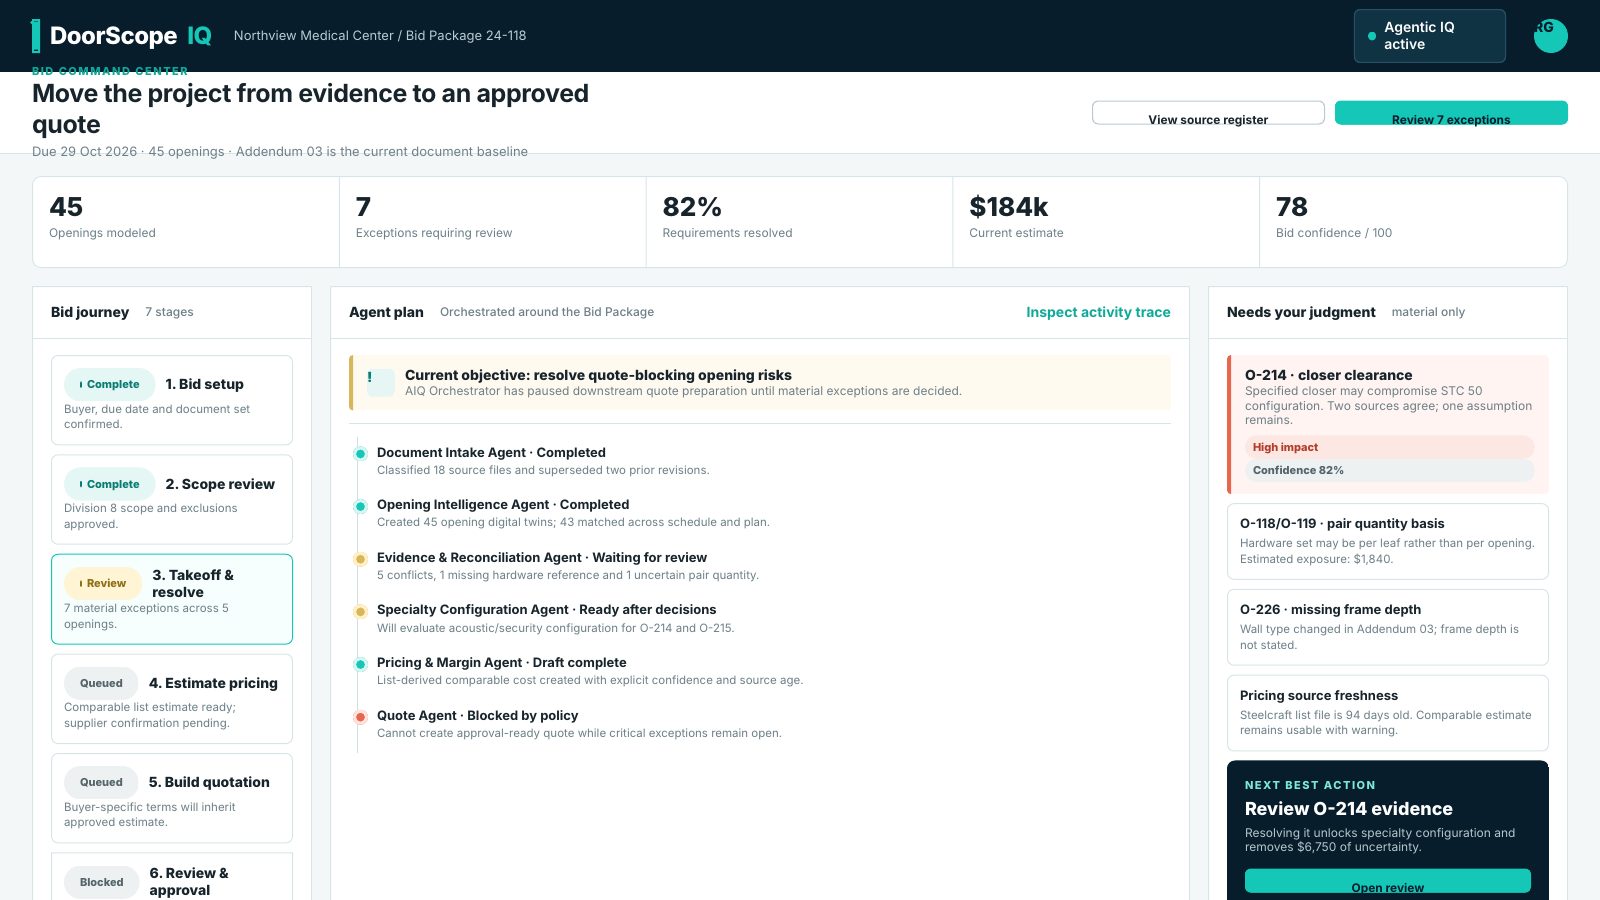Select Document Intake Agent status dot
Image resolution: width=1600 pixels, height=900 pixels.
point(360,454)
